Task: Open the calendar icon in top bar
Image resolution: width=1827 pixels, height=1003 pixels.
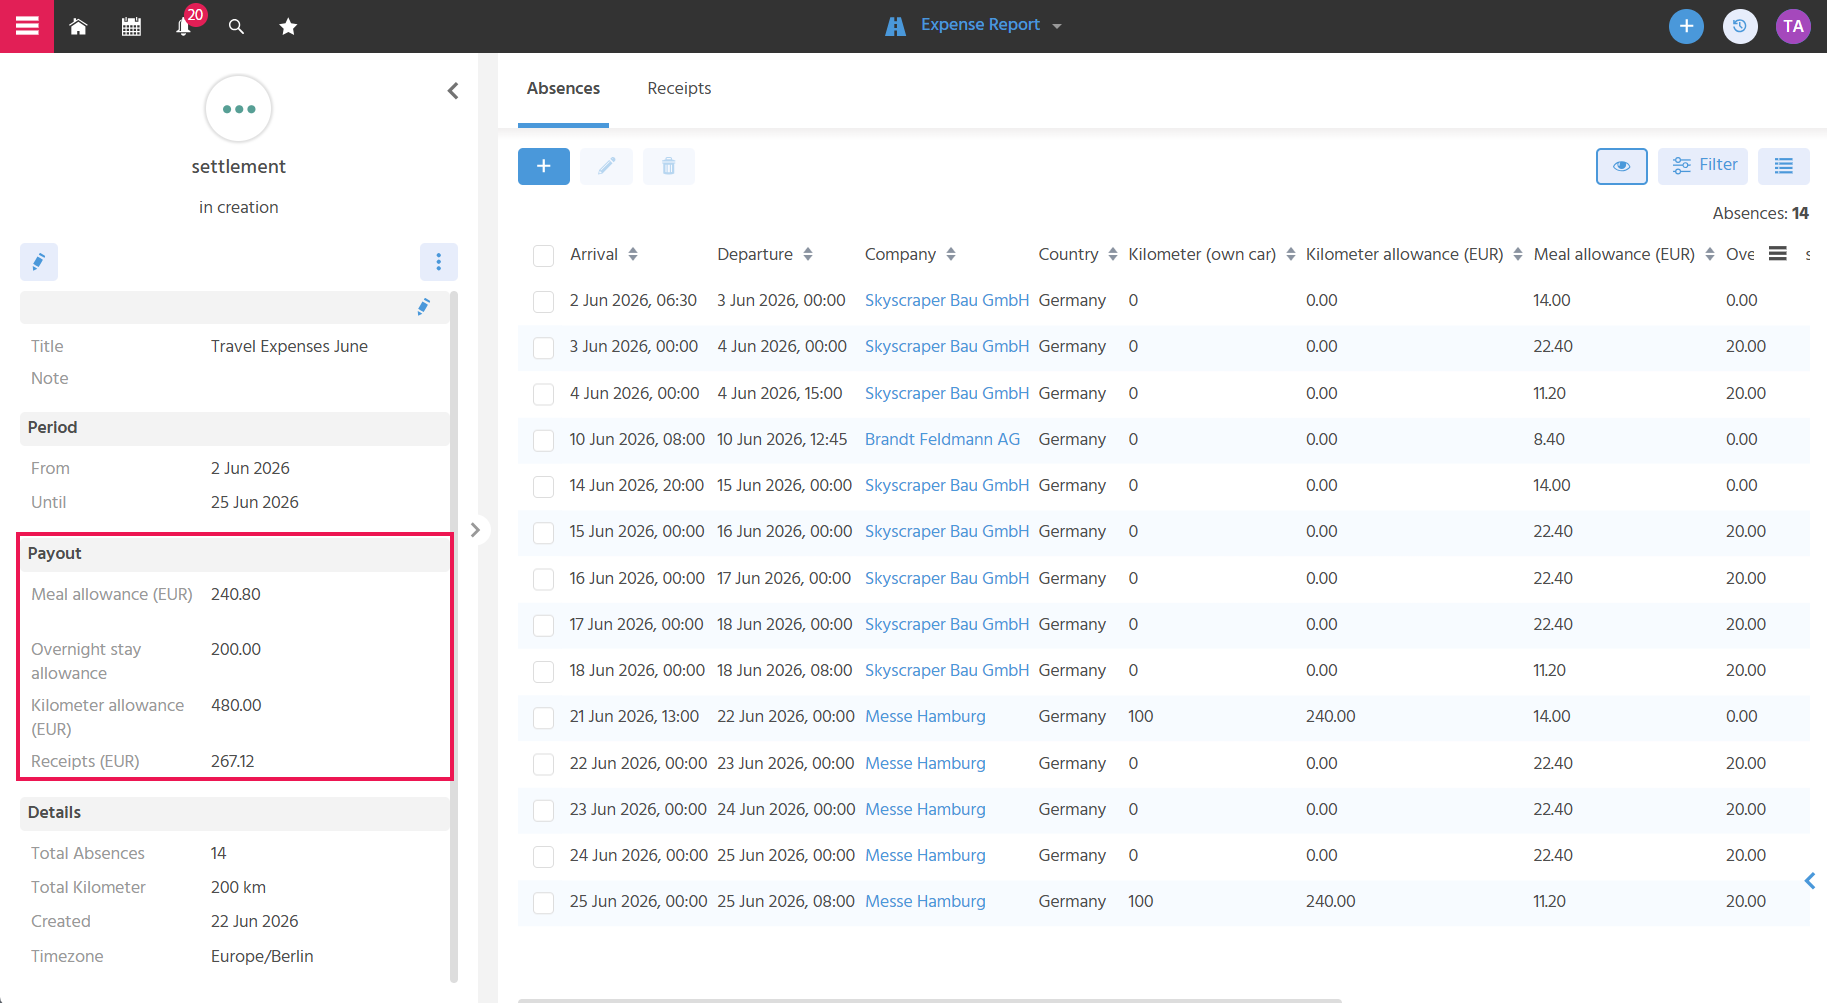Action: tap(131, 27)
